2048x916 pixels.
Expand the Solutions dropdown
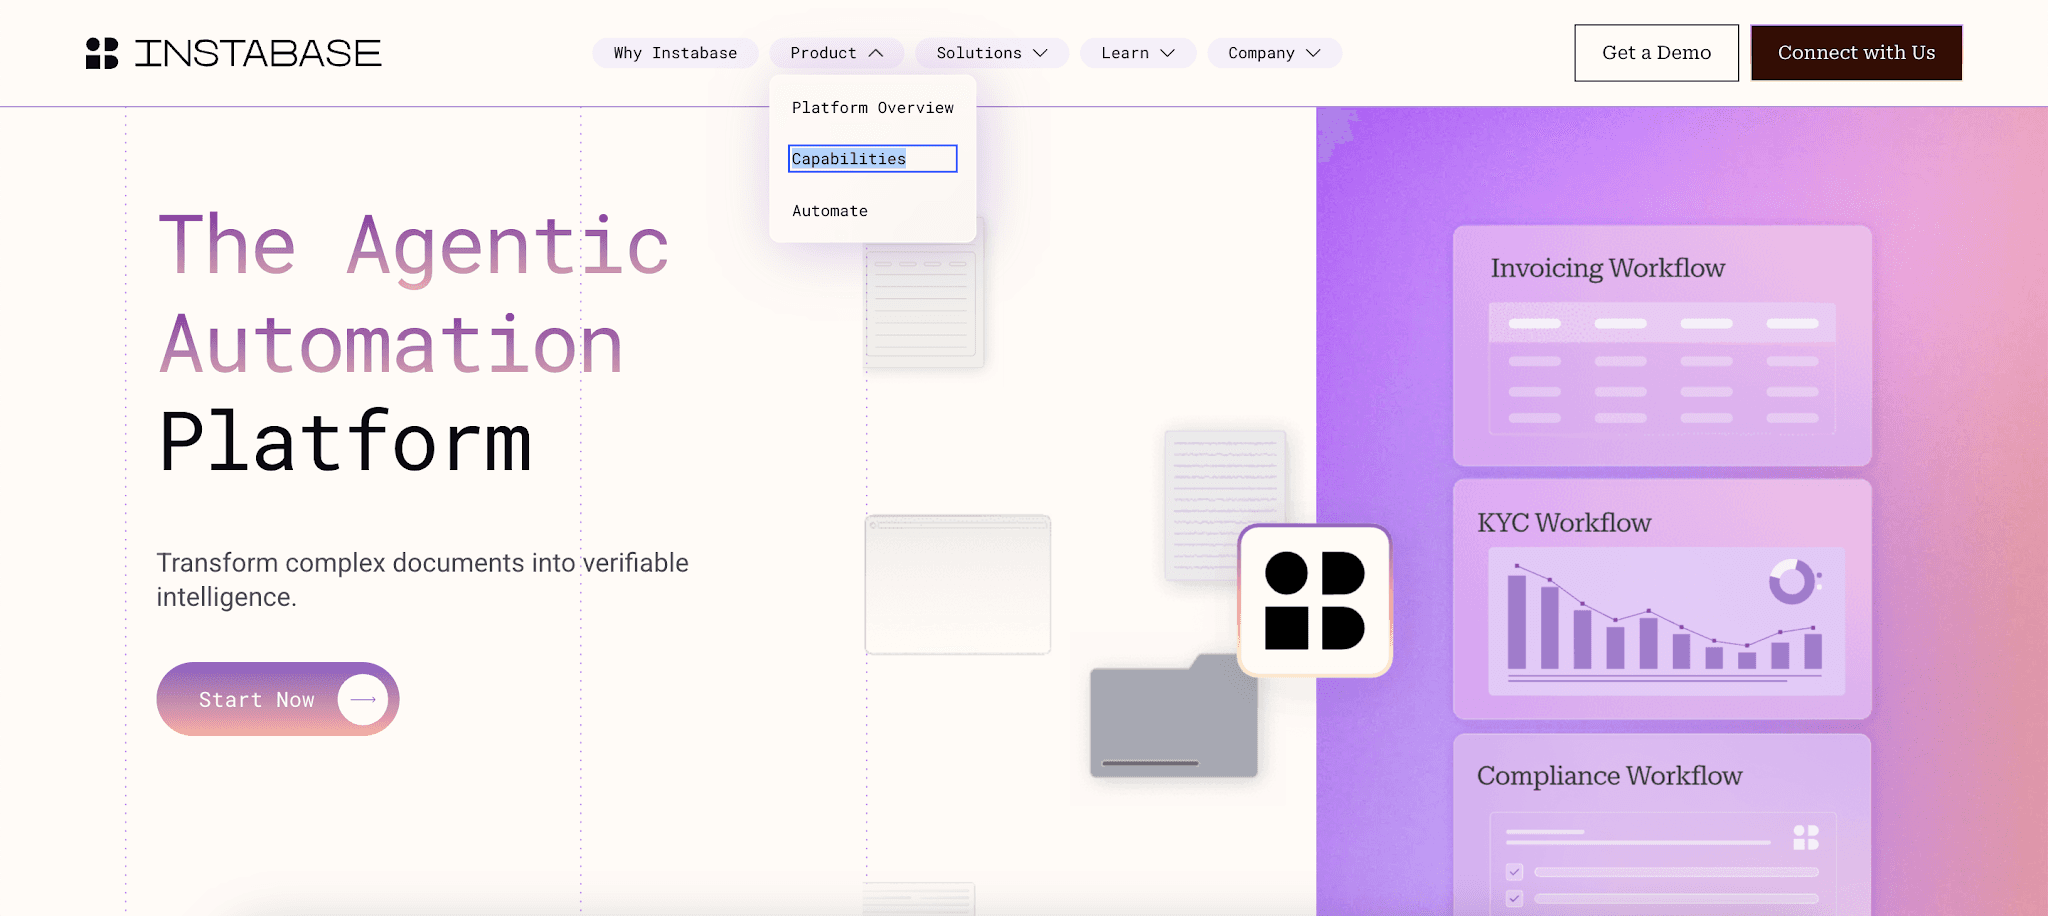[x=992, y=53]
